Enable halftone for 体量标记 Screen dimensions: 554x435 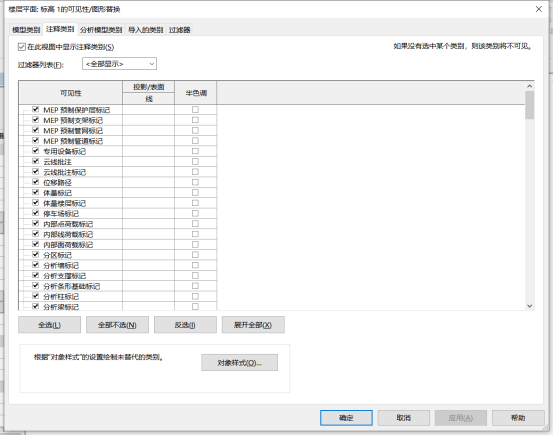(195, 192)
